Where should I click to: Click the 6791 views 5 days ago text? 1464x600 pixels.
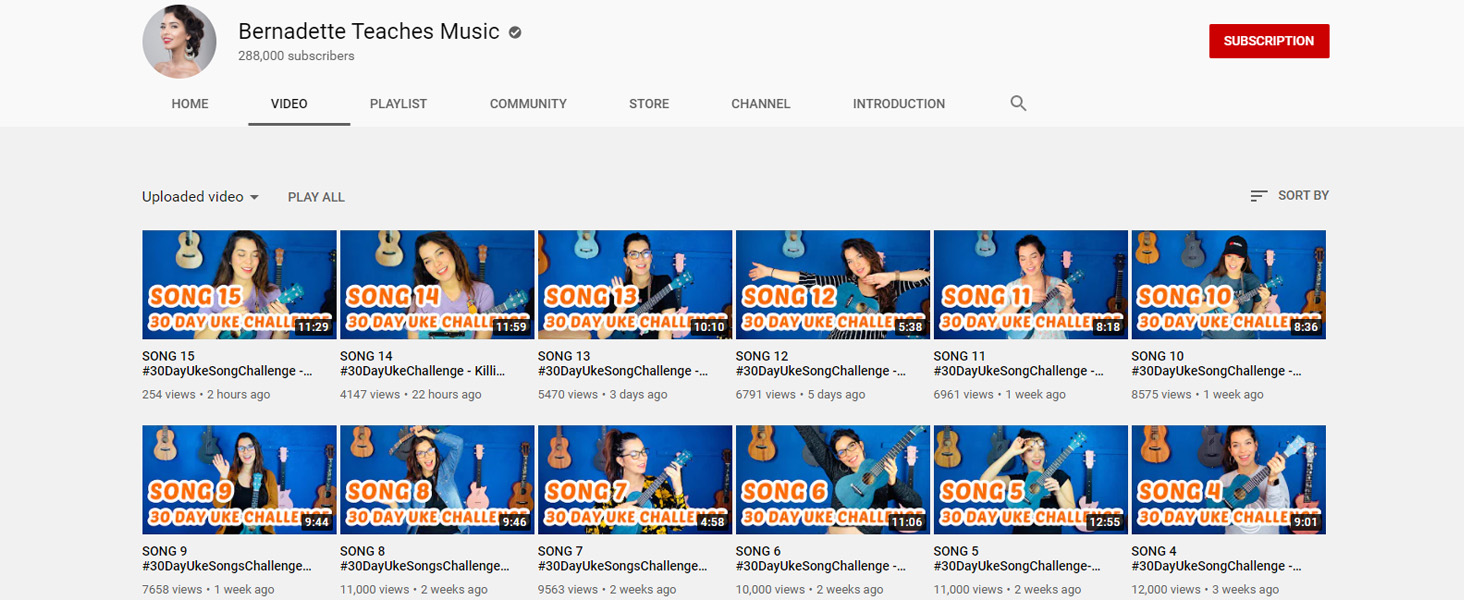tap(801, 395)
